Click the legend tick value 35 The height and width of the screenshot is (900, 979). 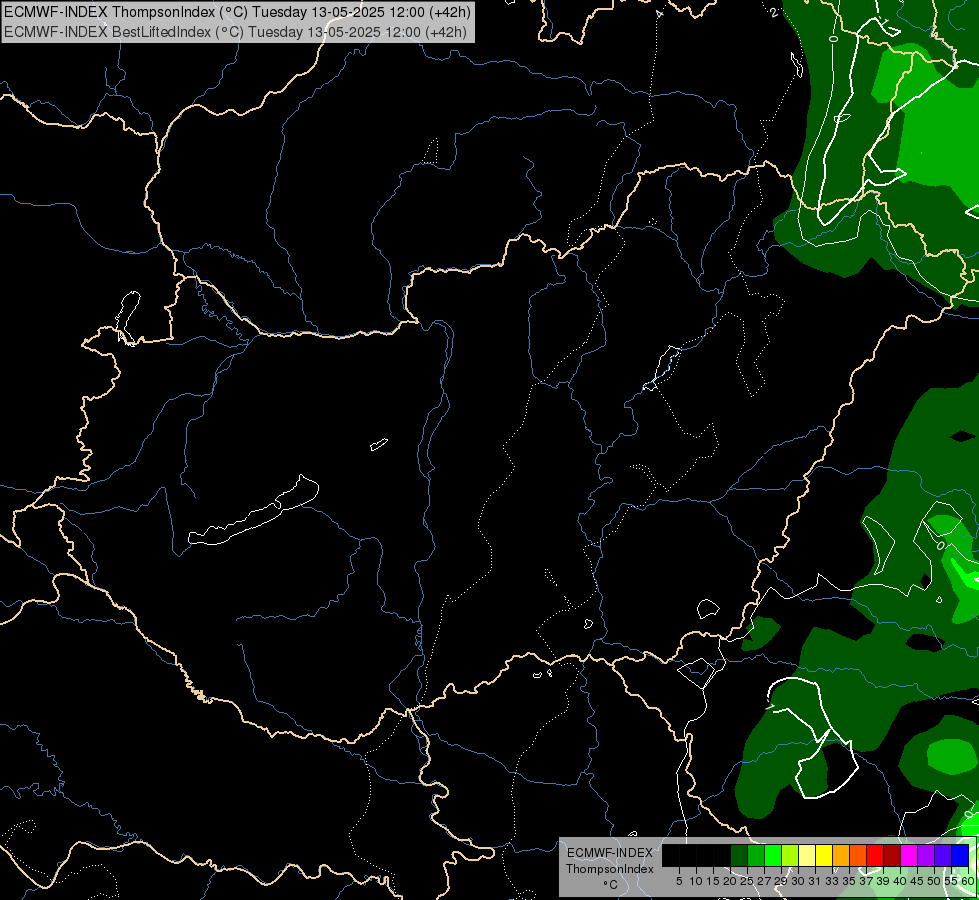tap(849, 881)
